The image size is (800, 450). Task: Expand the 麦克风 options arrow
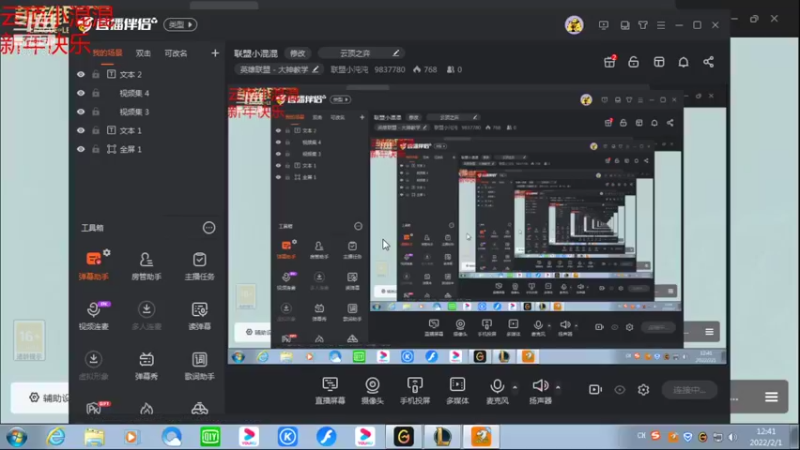(x=515, y=388)
